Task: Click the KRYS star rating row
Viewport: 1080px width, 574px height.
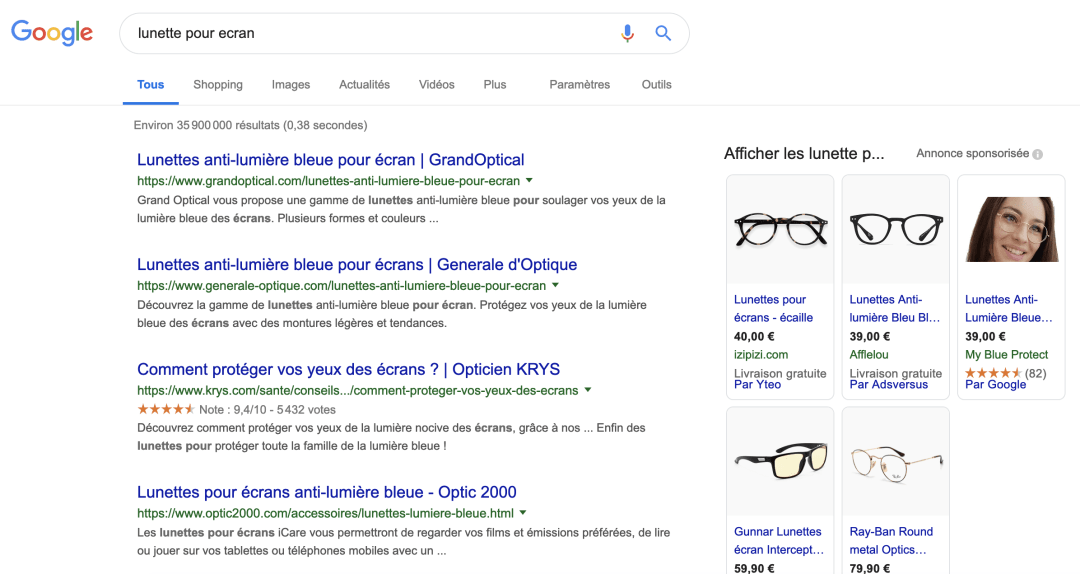Action: coord(236,409)
